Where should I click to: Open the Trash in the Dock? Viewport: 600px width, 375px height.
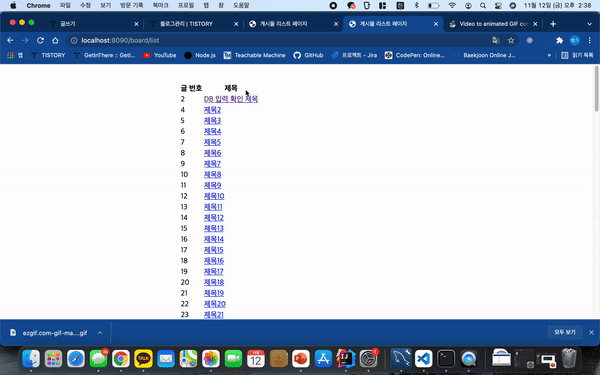pyautogui.click(x=569, y=359)
